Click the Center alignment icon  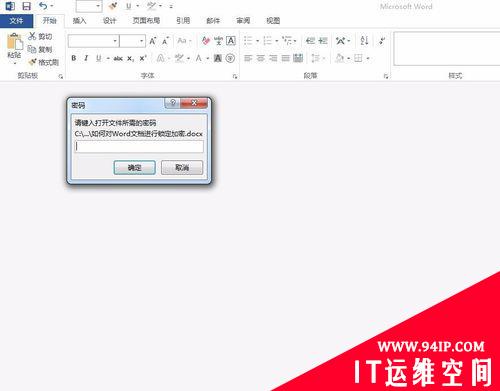point(261,58)
